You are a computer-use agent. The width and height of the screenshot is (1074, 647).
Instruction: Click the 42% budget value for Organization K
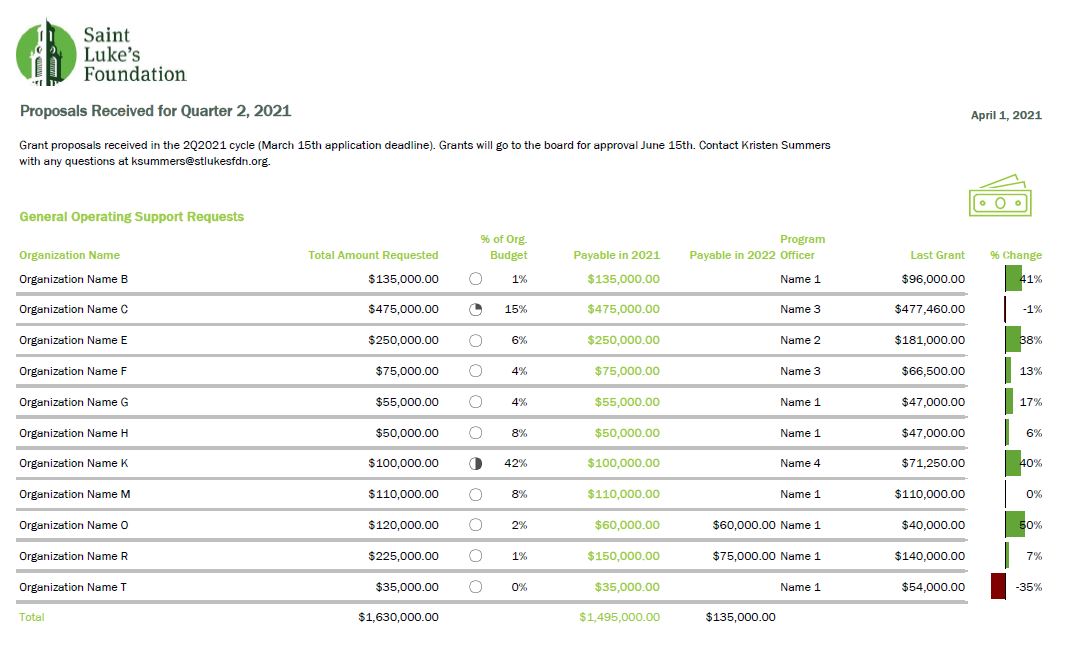pyautogui.click(x=516, y=463)
